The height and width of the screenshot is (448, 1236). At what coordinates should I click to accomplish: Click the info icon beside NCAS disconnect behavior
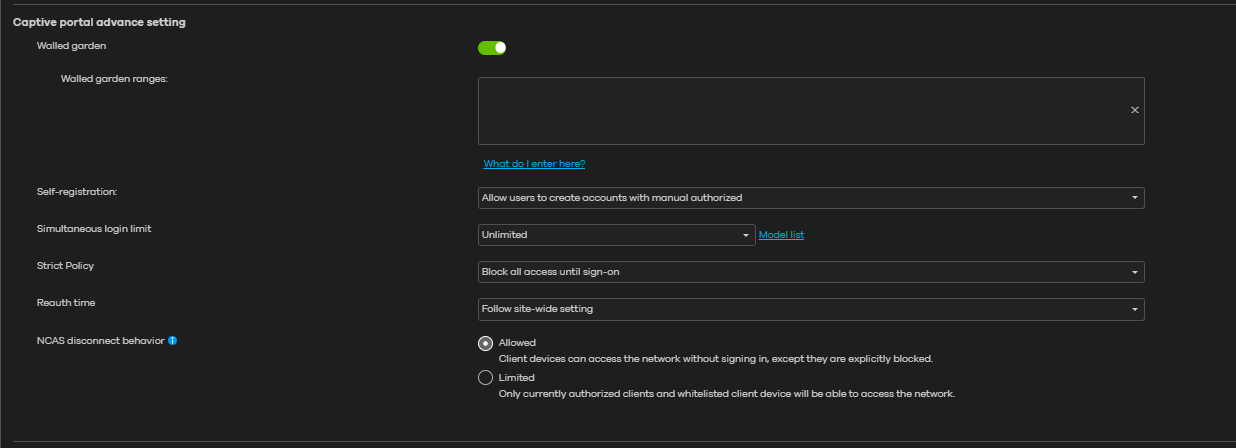(x=173, y=341)
